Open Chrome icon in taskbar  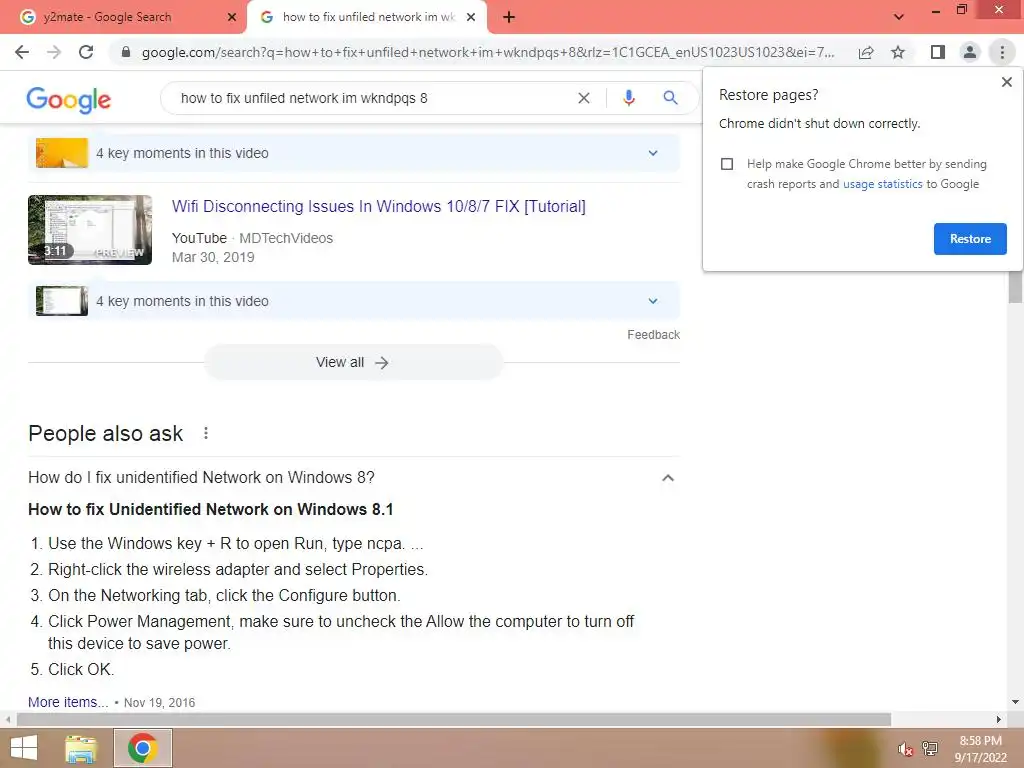click(x=142, y=748)
